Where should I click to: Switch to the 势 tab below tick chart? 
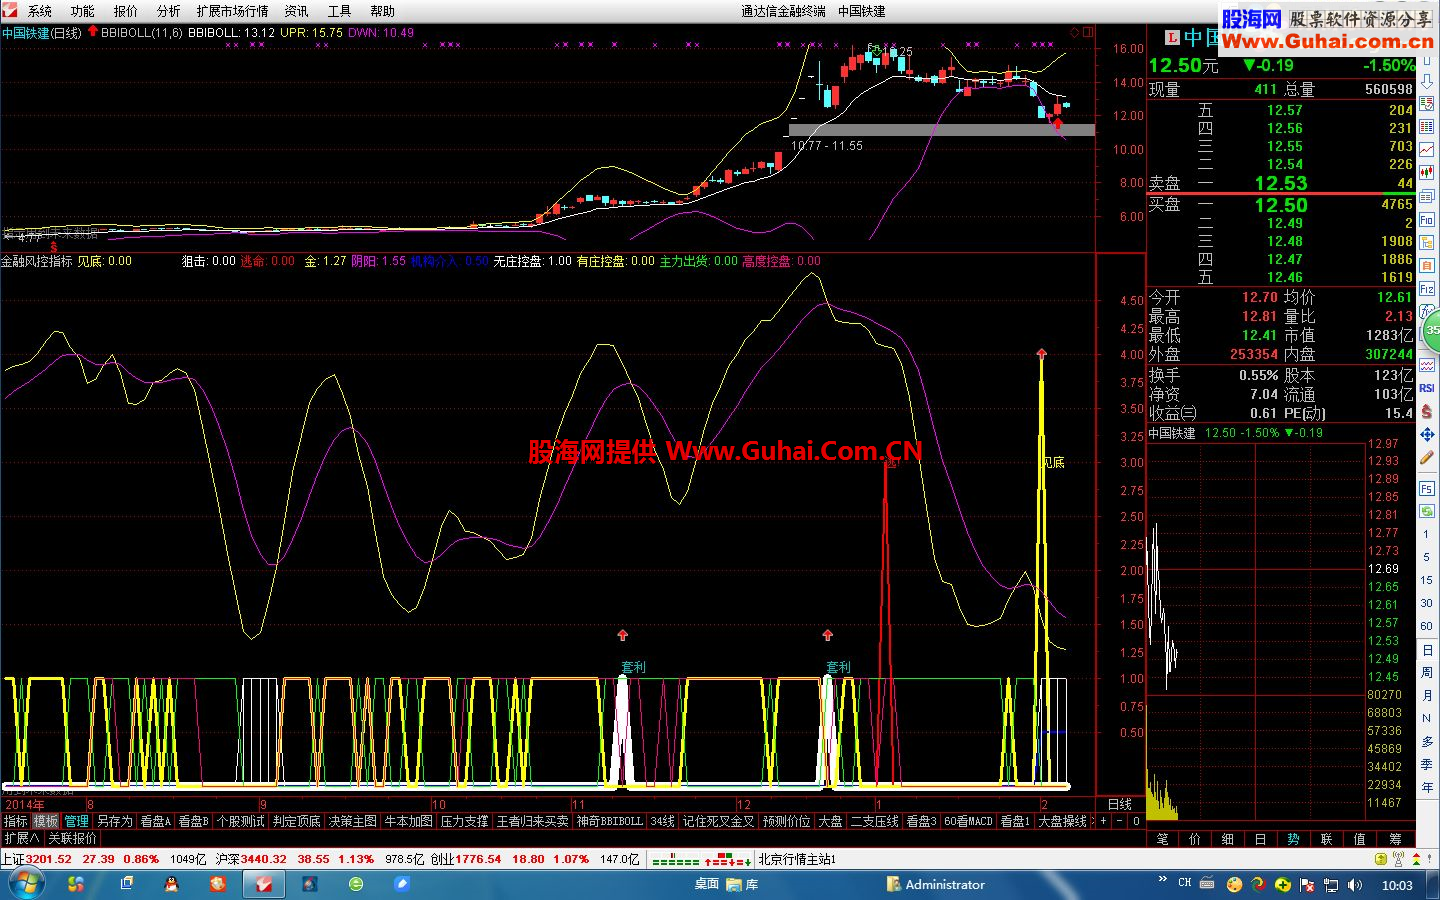[x=1293, y=838]
